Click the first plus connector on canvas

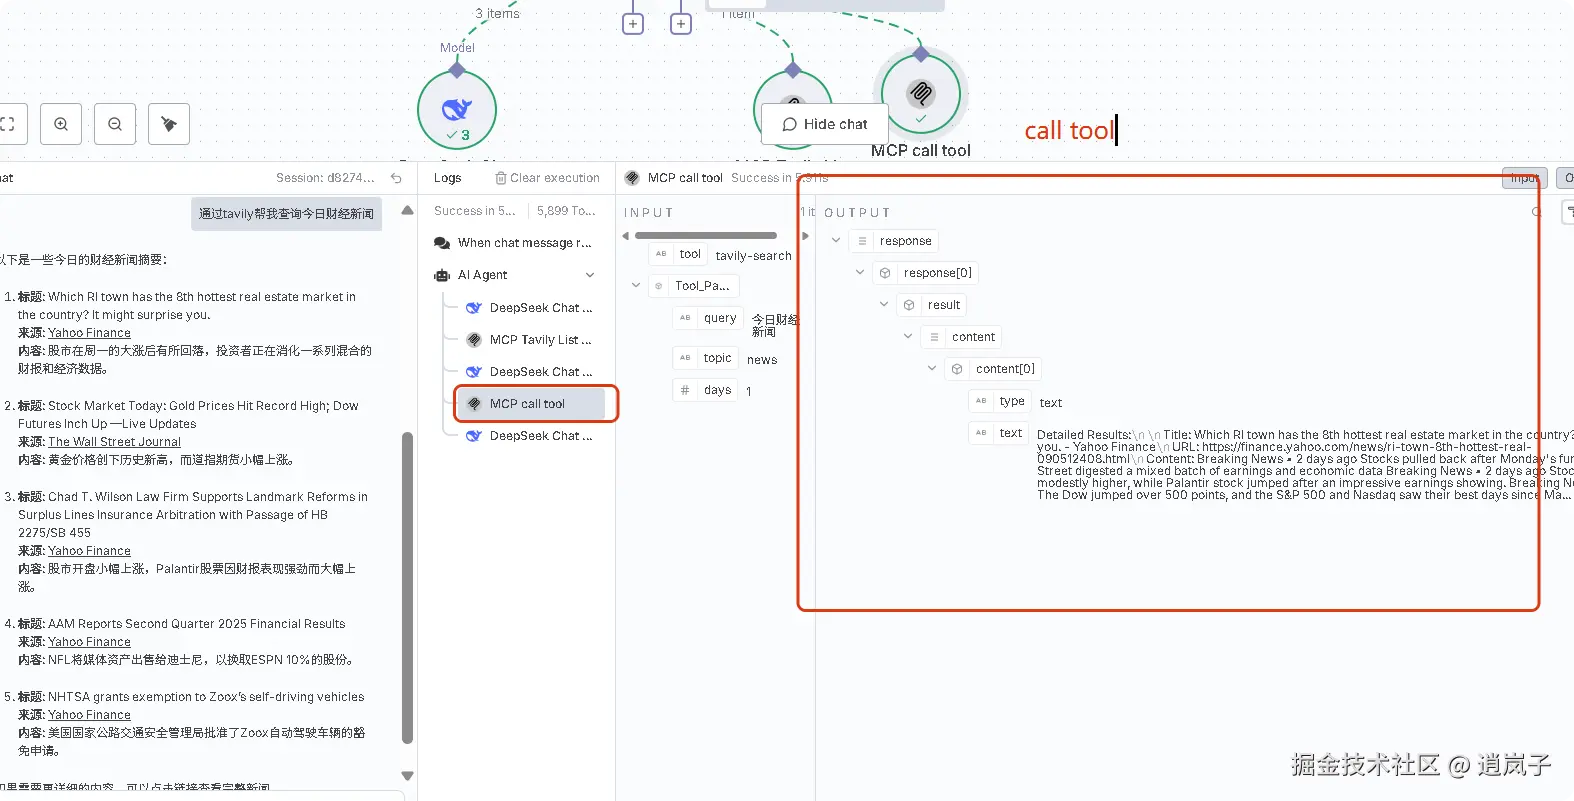[x=633, y=23]
